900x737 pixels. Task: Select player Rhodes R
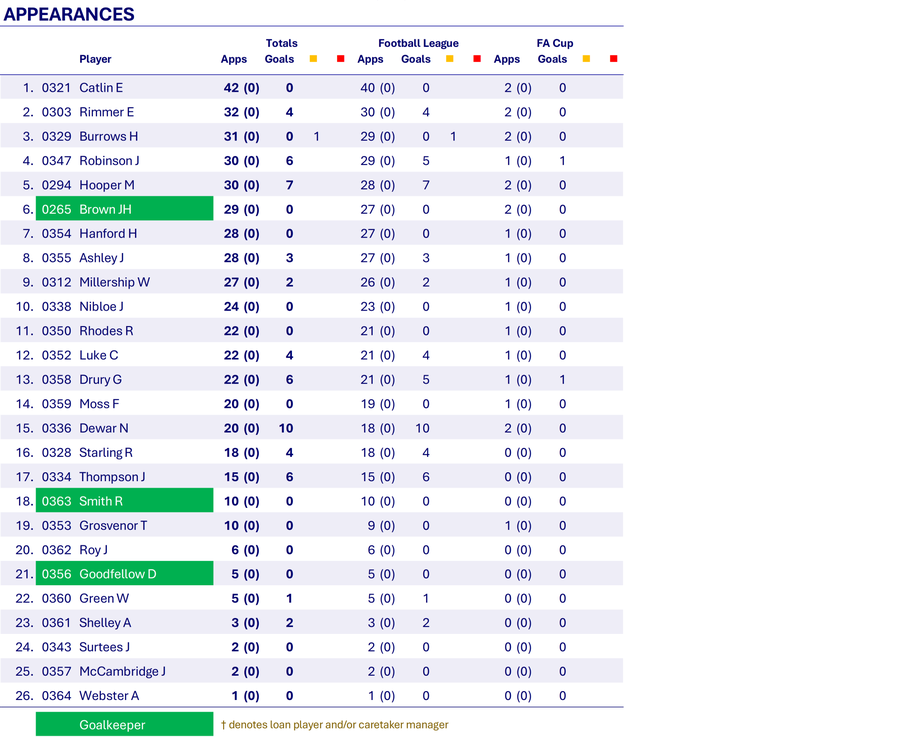pos(106,331)
